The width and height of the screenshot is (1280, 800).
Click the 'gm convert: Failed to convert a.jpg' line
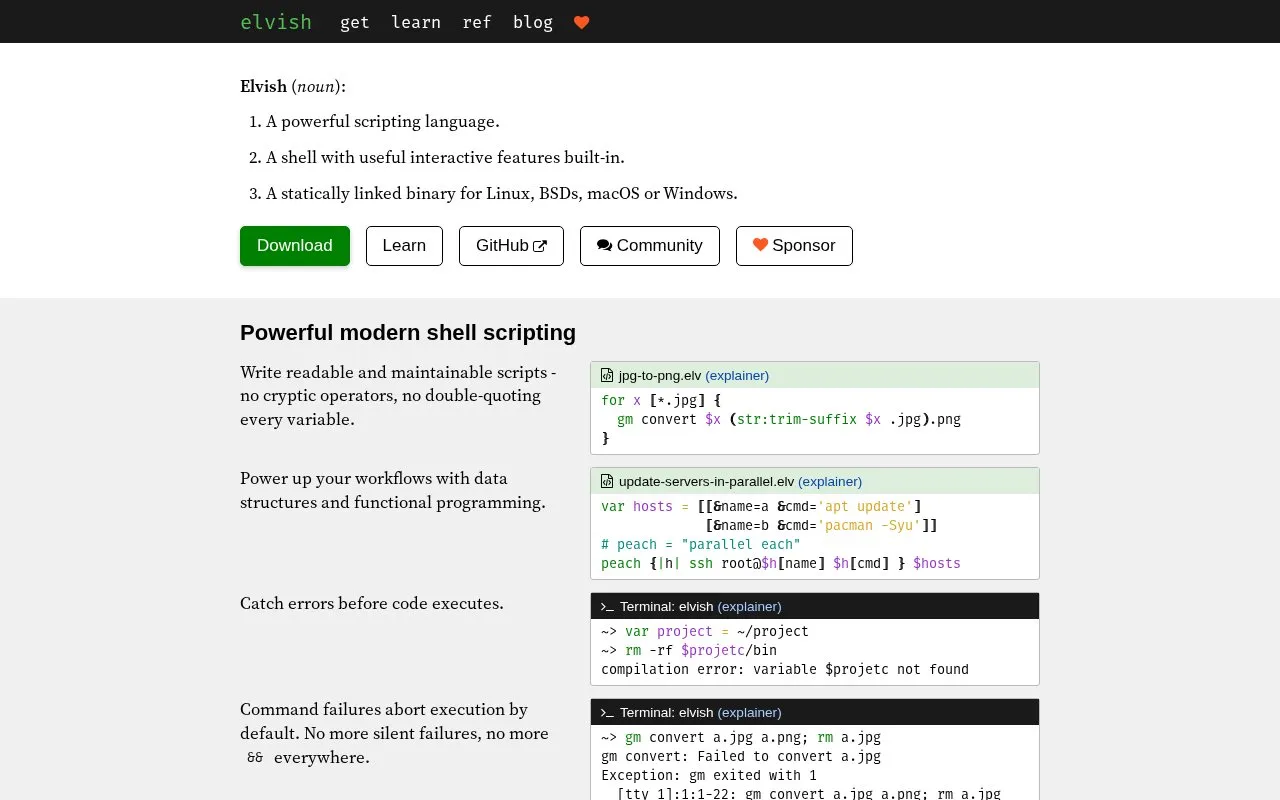(741, 757)
